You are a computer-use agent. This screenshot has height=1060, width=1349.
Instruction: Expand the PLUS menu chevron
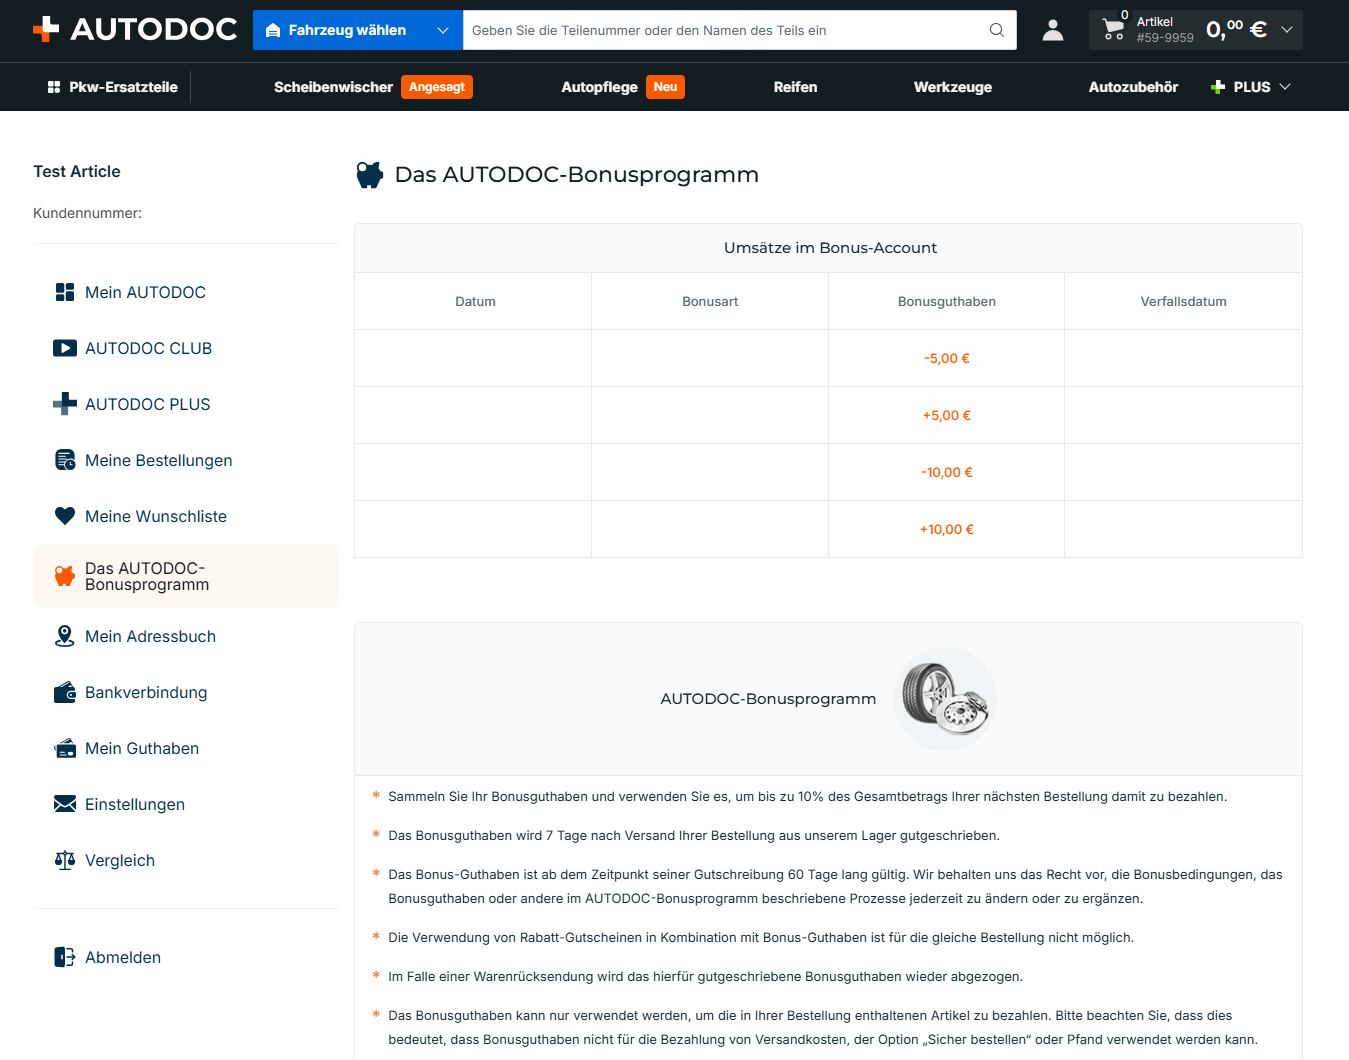coord(1285,87)
